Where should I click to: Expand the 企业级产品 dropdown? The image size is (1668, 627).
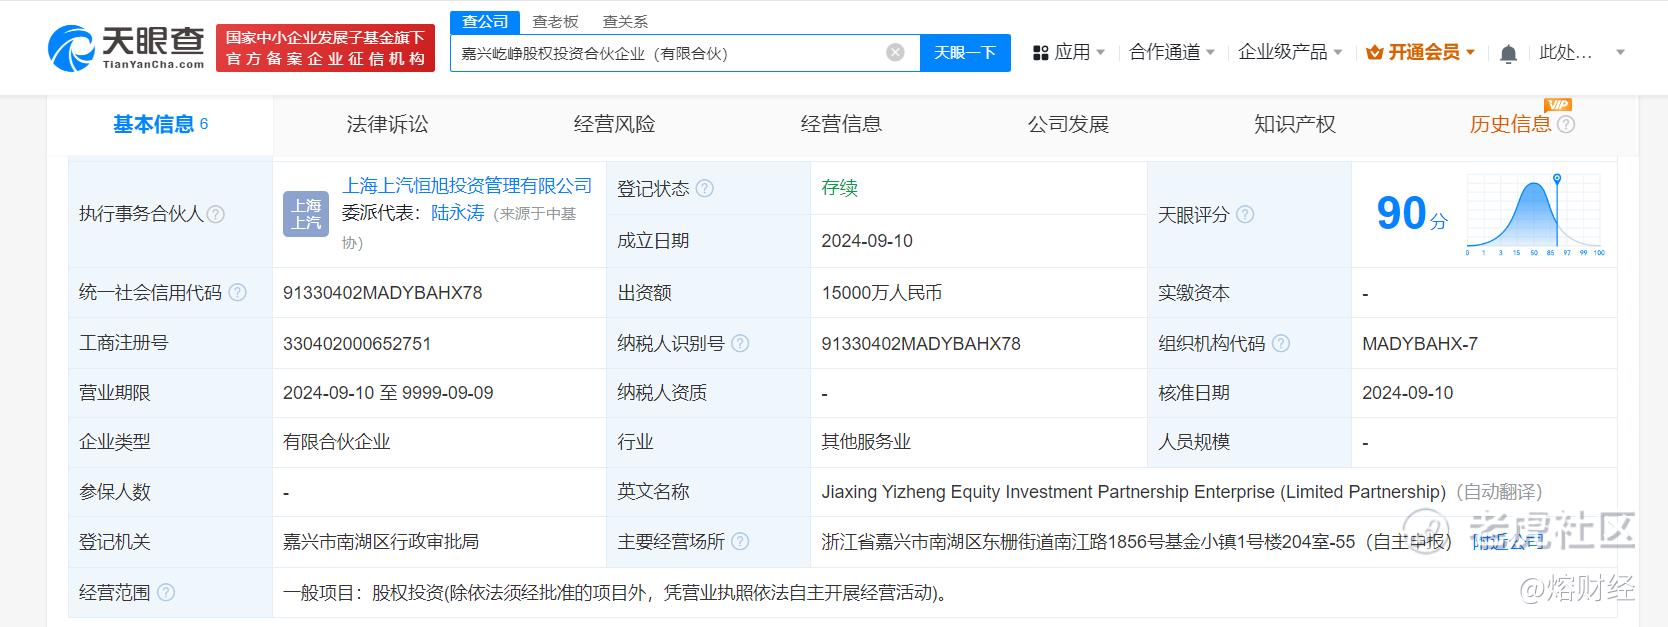tap(1290, 52)
